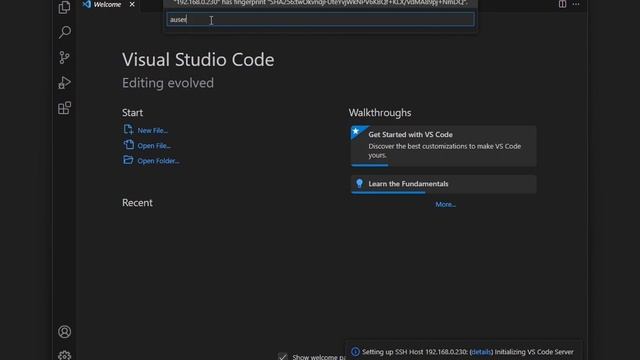Image resolution: width=640 pixels, height=360 pixels.
Task: Open Run and Debug view
Action: pos(64,83)
